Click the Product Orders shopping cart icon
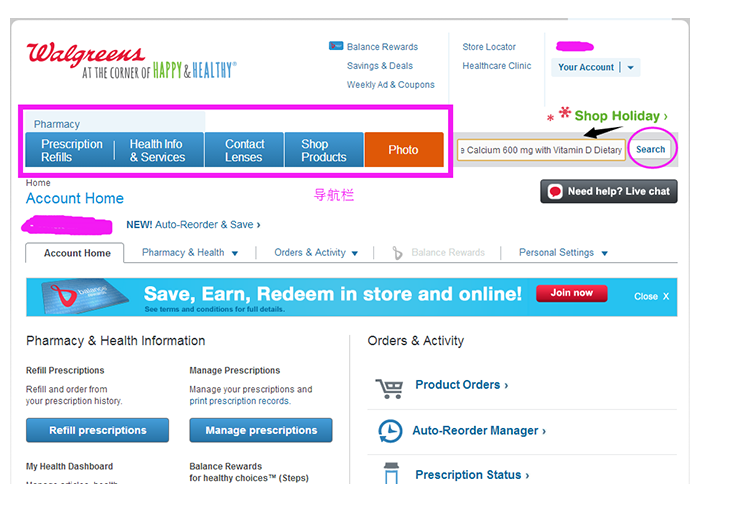Image resolution: width=733 pixels, height=512 pixels. click(x=389, y=388)
